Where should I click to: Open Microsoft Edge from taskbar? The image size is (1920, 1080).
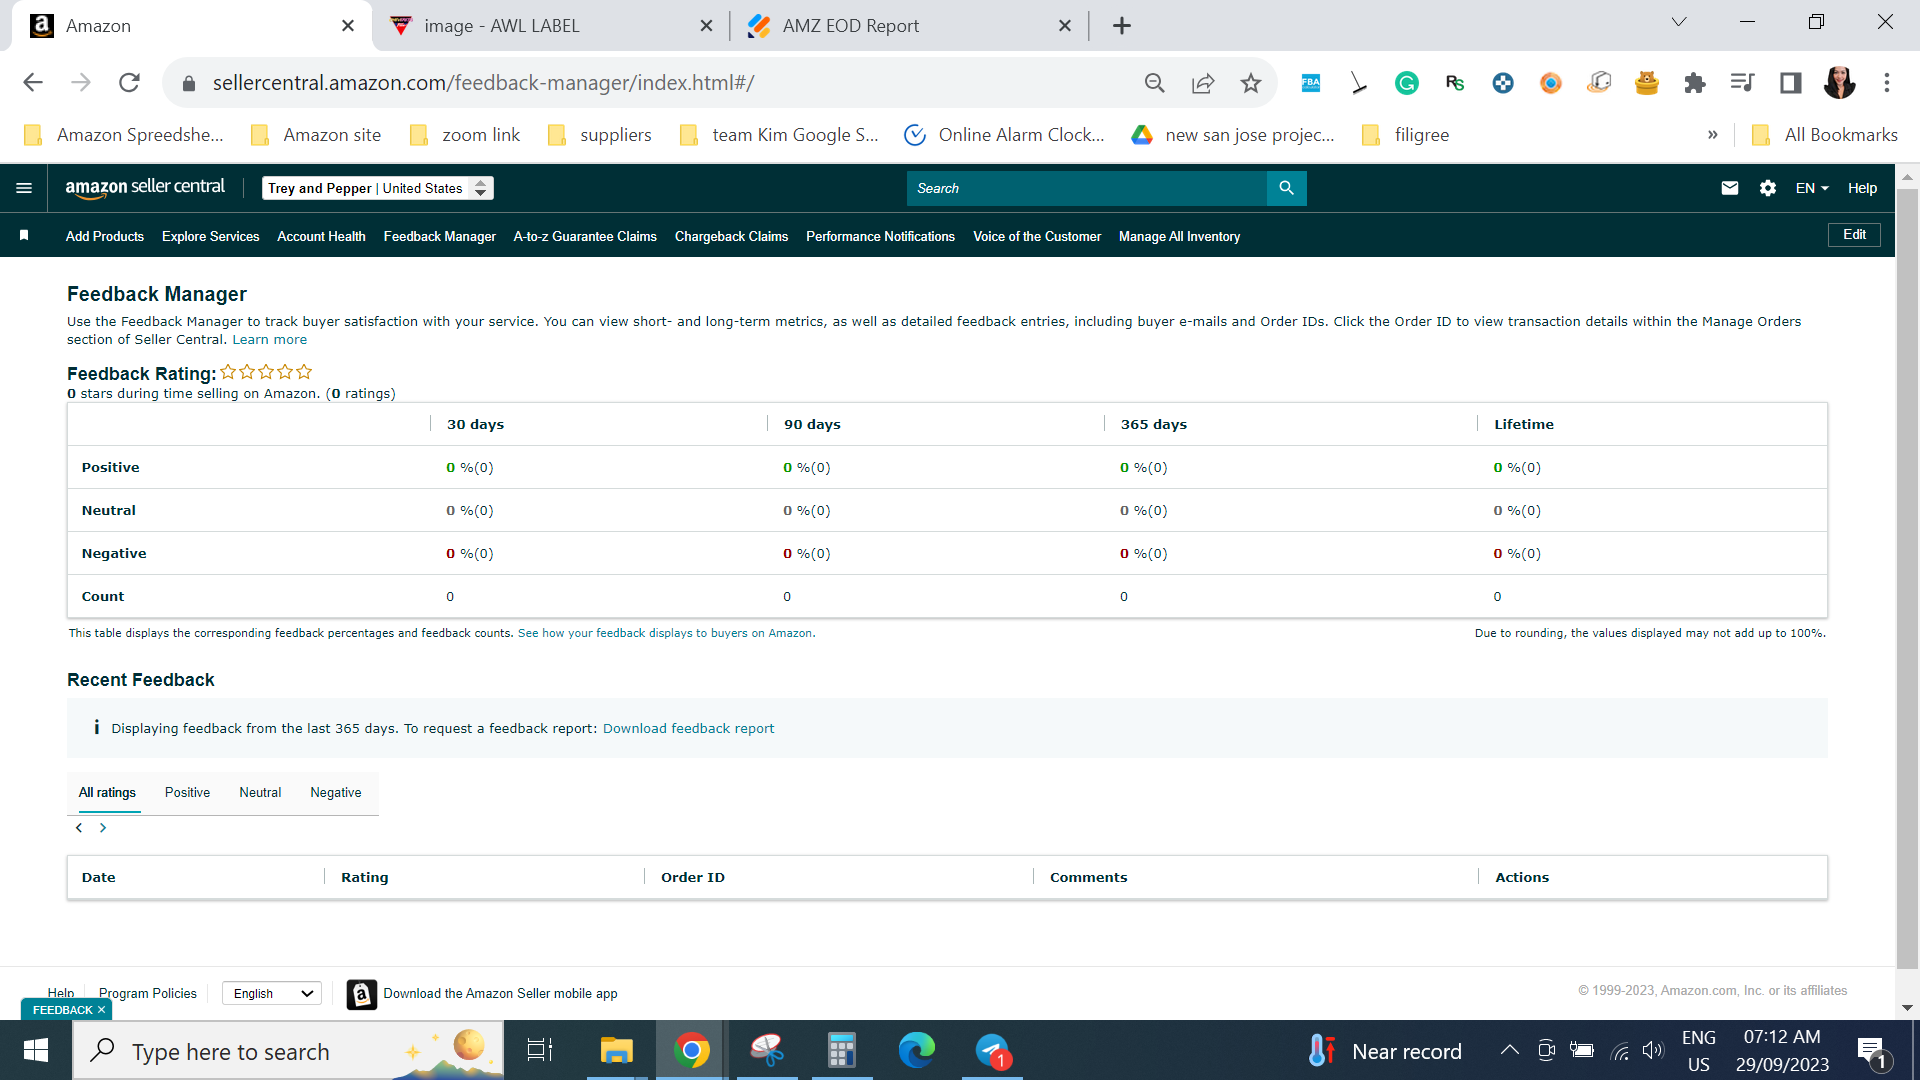[917, 1051]
